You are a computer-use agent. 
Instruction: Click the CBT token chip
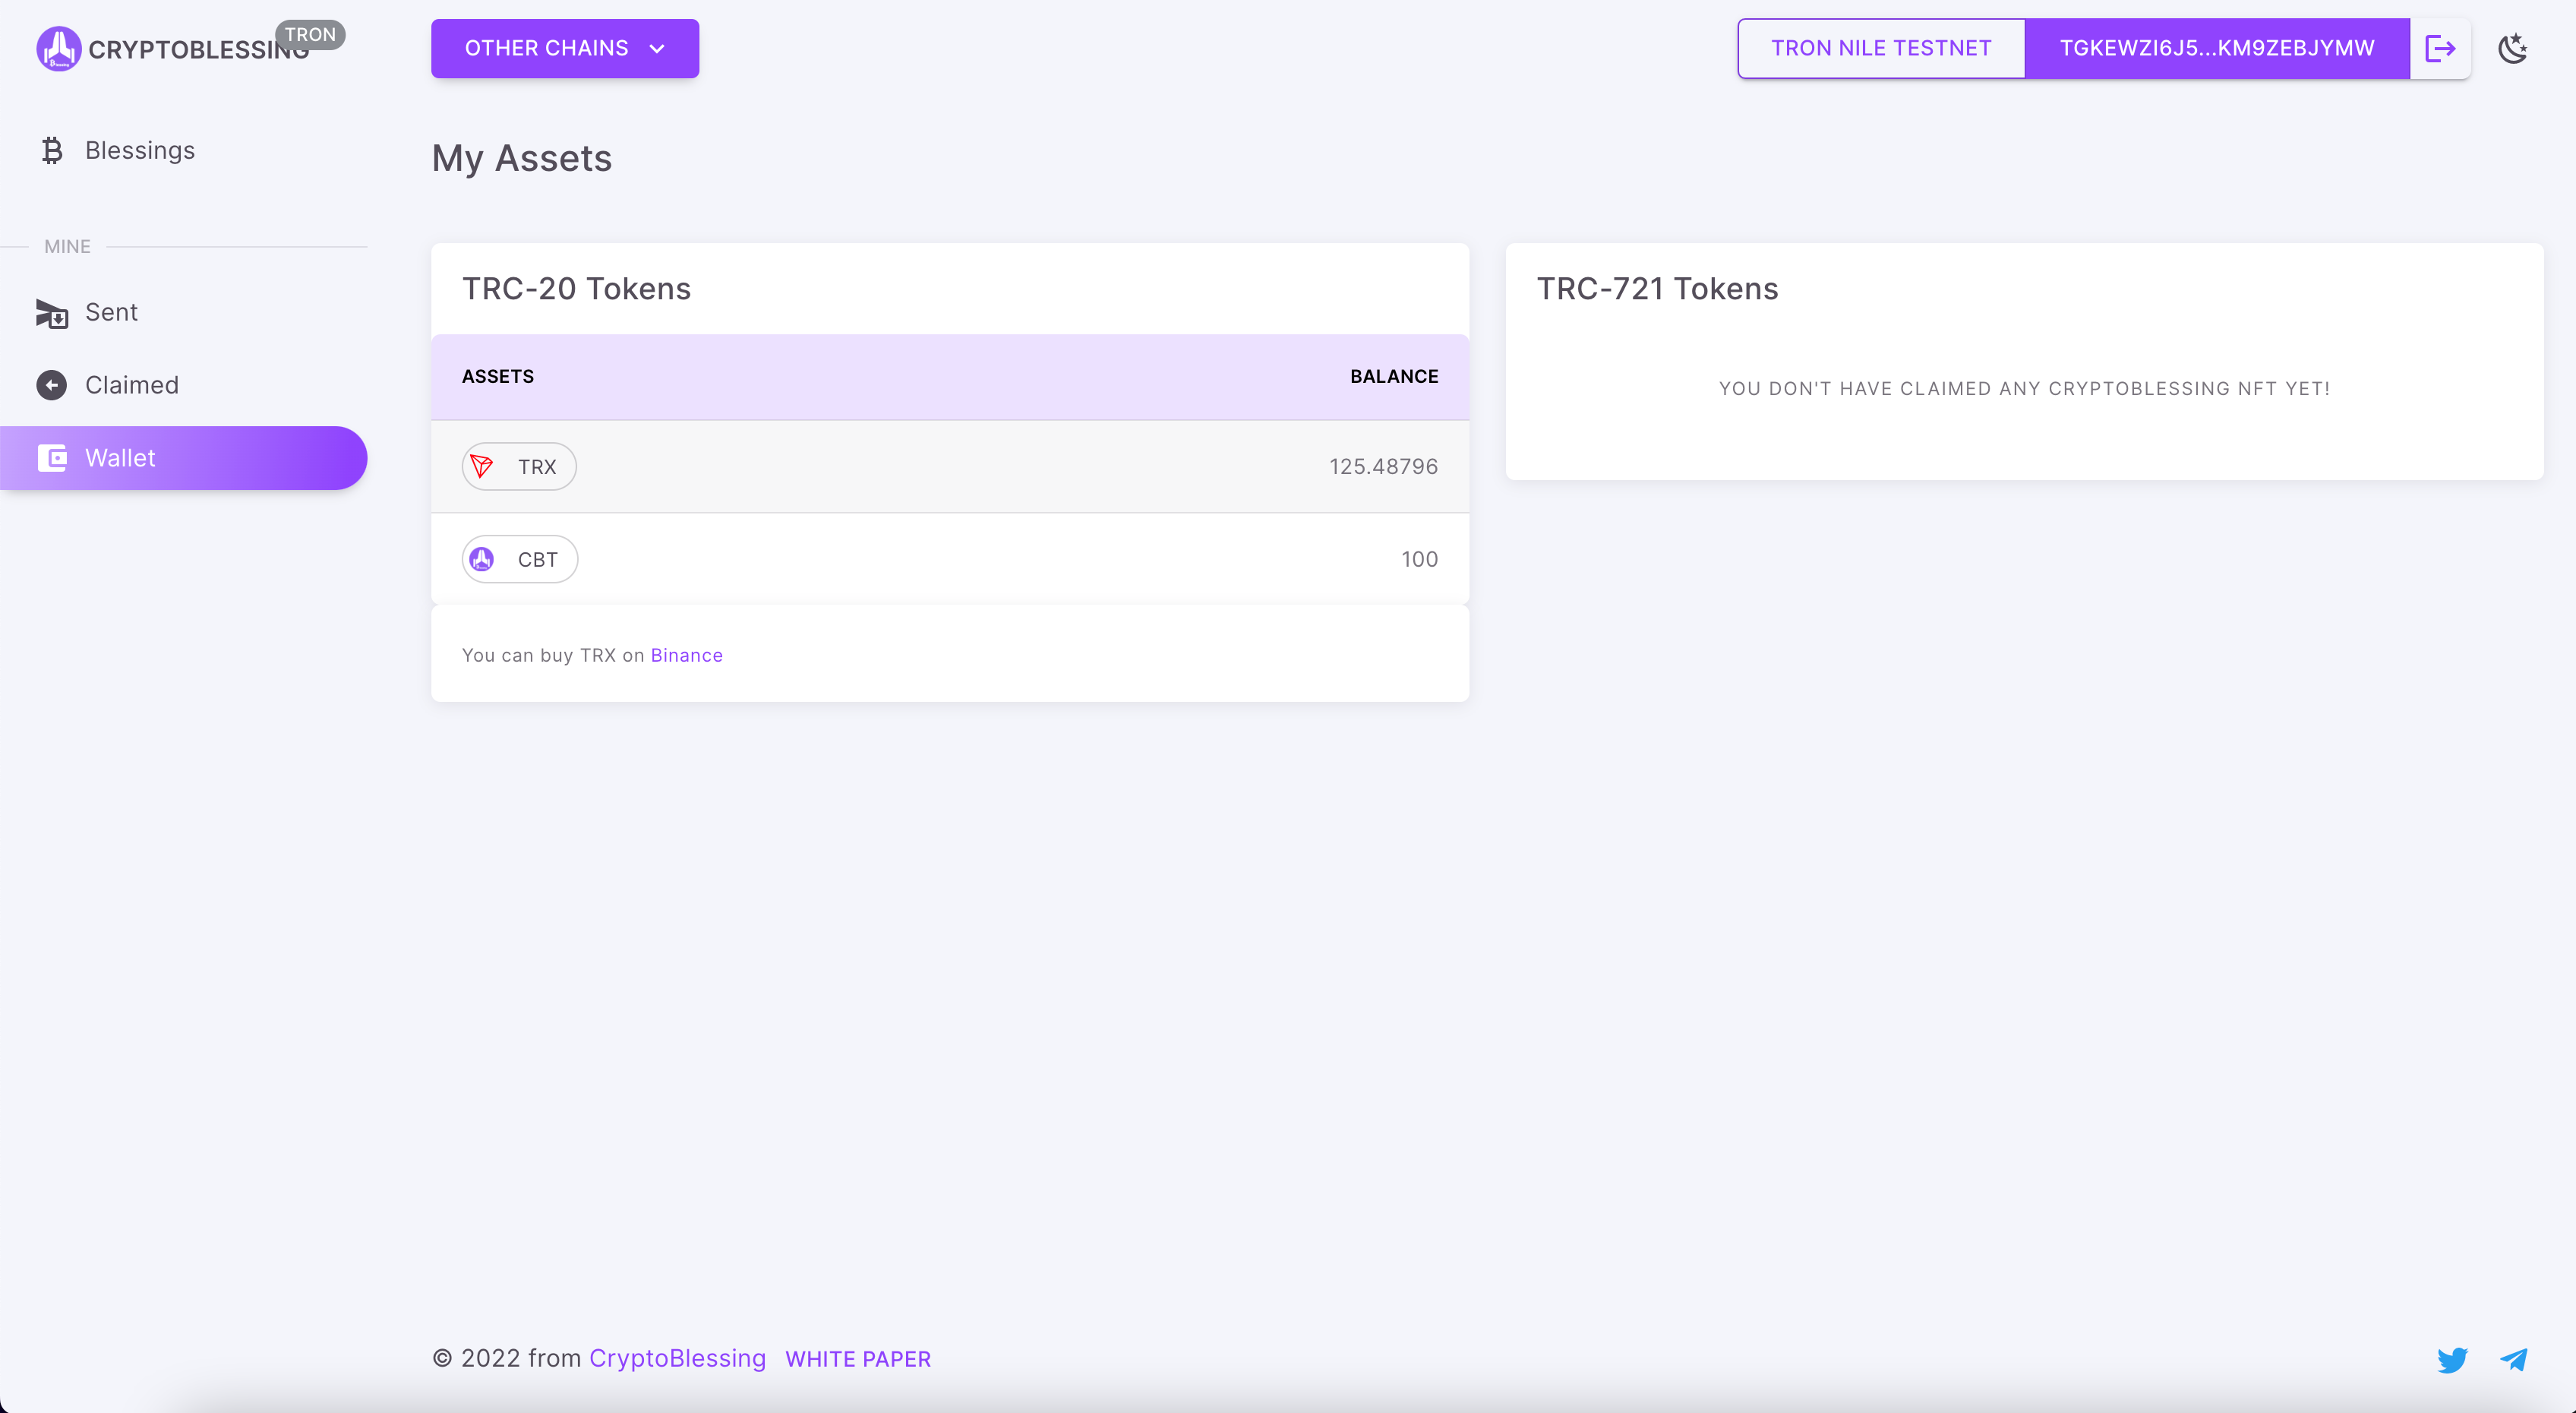[x=519, y=560]
